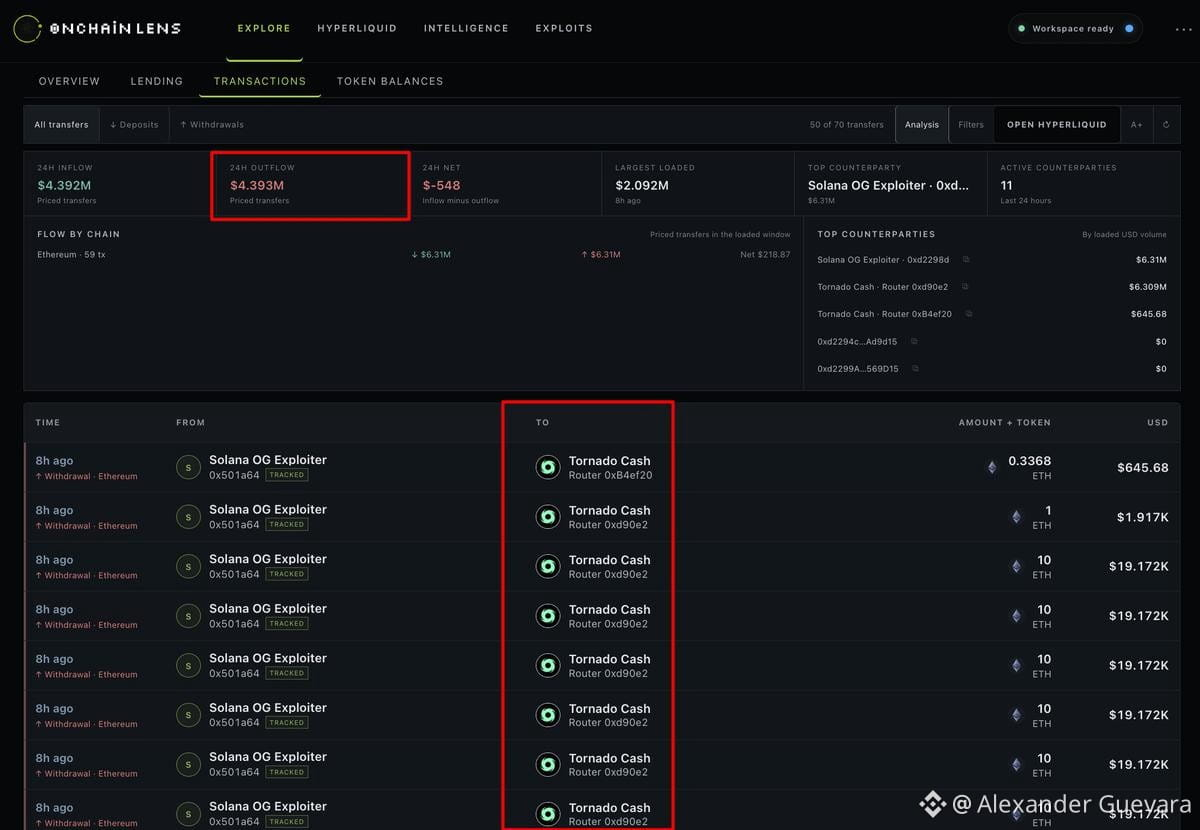Select the All transfers filter
This screenshot has height=830, width=1200.
pyautogui.click(x=62, y=125)
